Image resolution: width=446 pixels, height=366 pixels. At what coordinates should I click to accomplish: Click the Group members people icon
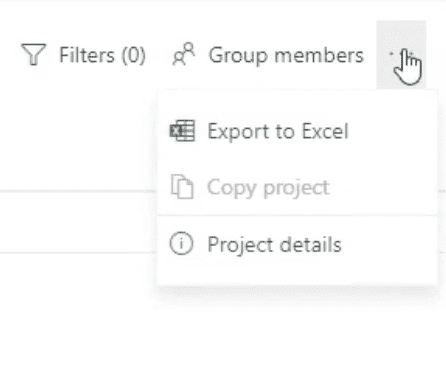pyautogui.click(x=184, y=54)
